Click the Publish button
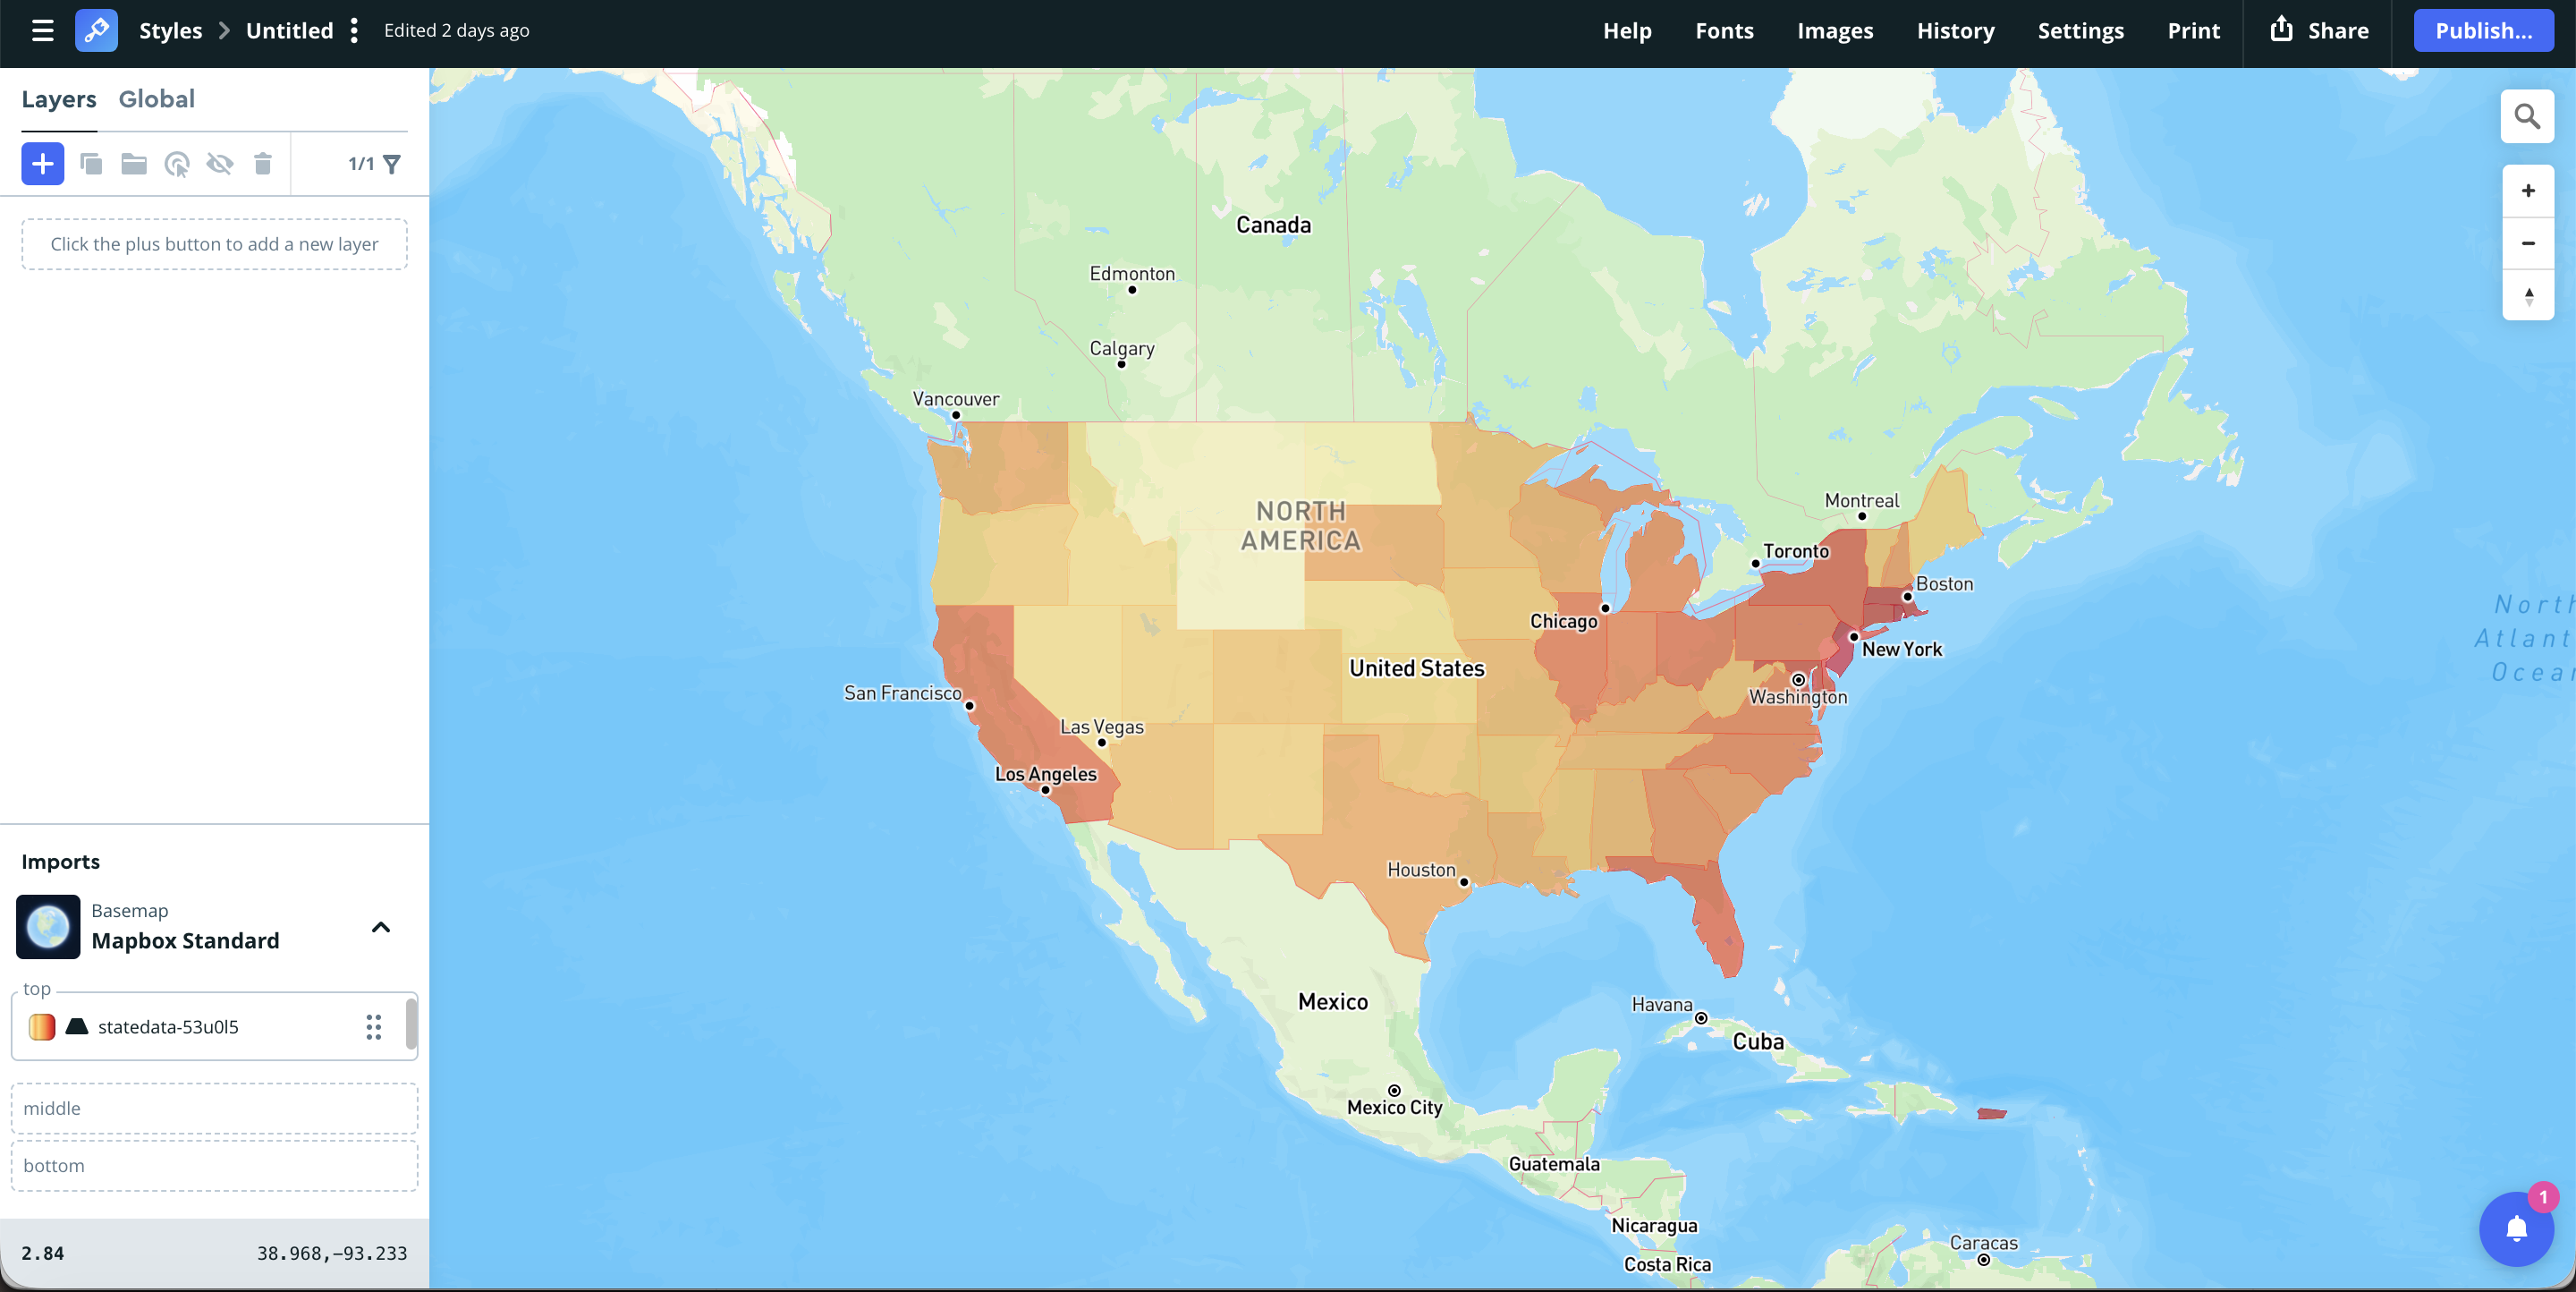This screenshot has height=1292, width=2576. tap(2482, 31)
